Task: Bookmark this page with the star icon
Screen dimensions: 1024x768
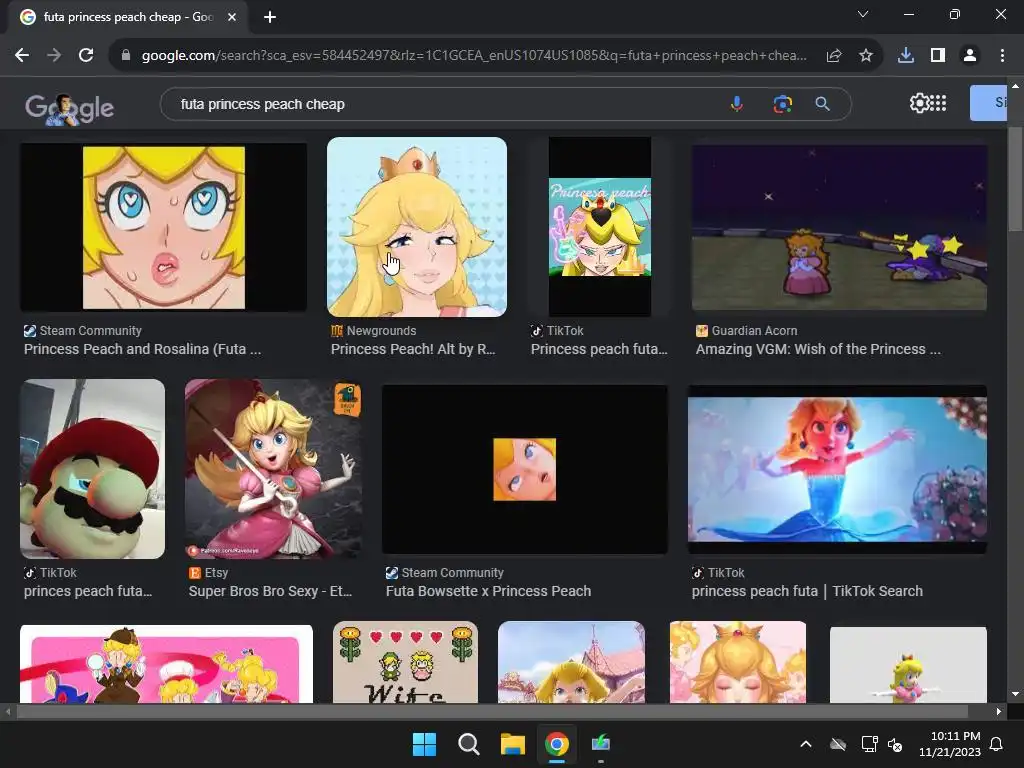Action: point(866,56)
